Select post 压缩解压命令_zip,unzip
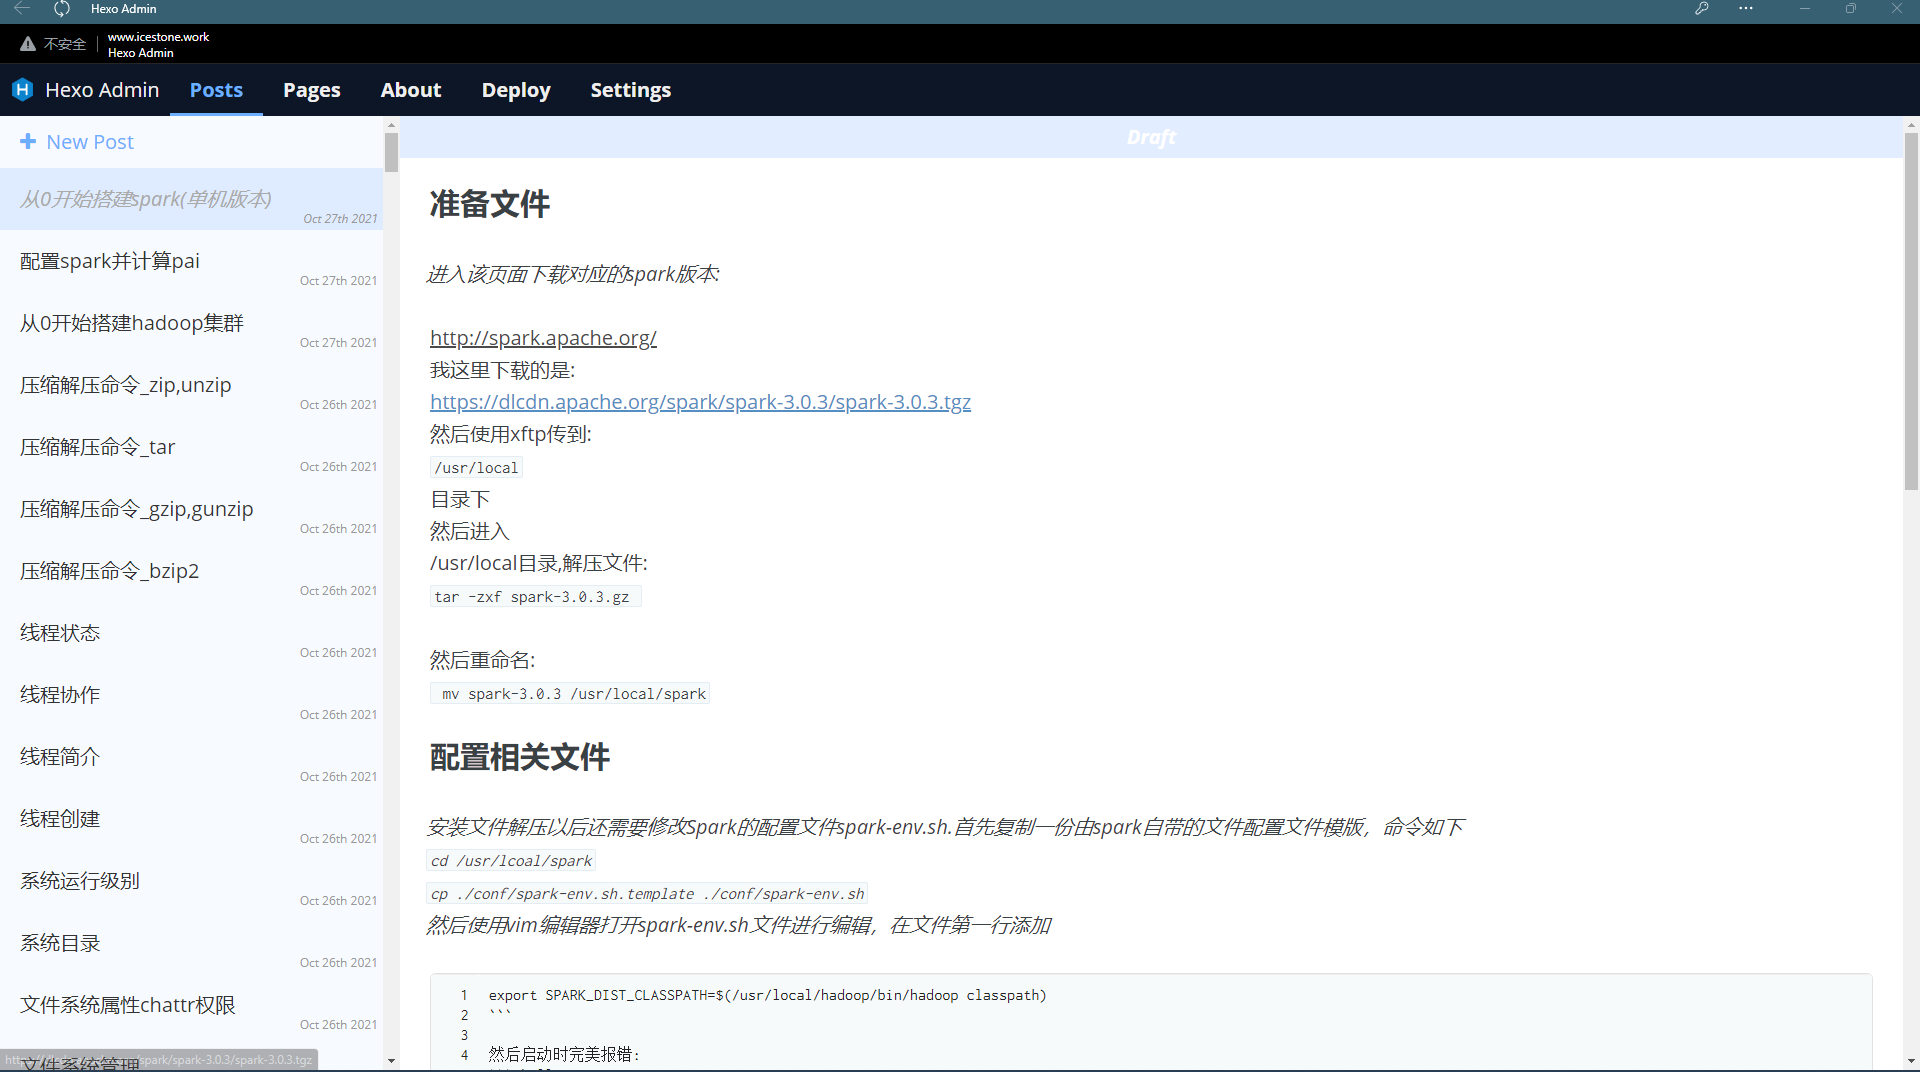This screenshot has height=1072, width=1920. coord(191,385)
